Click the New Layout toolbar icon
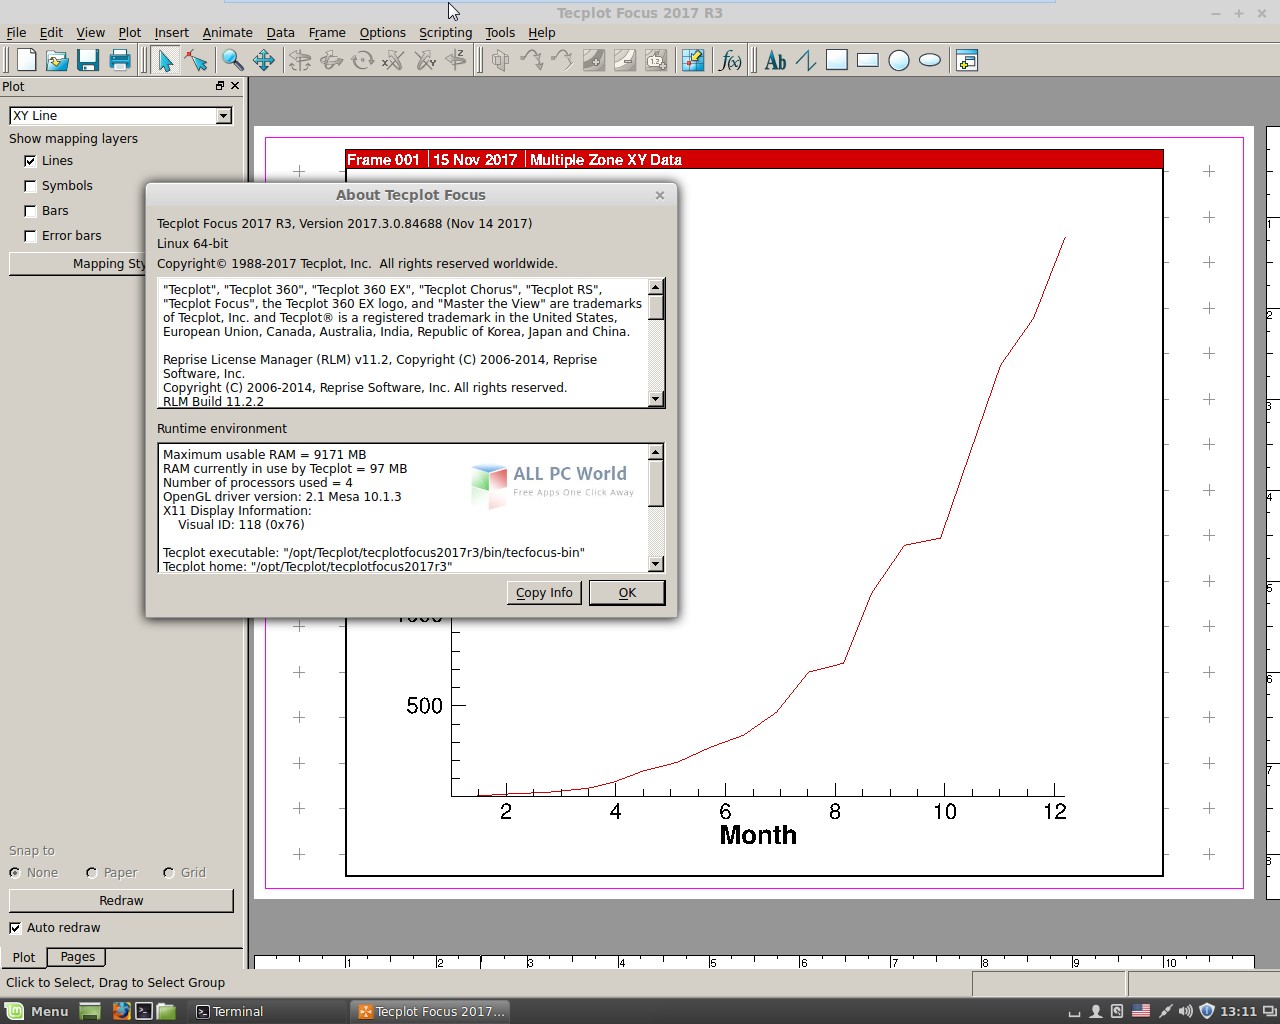 point(27,60)
